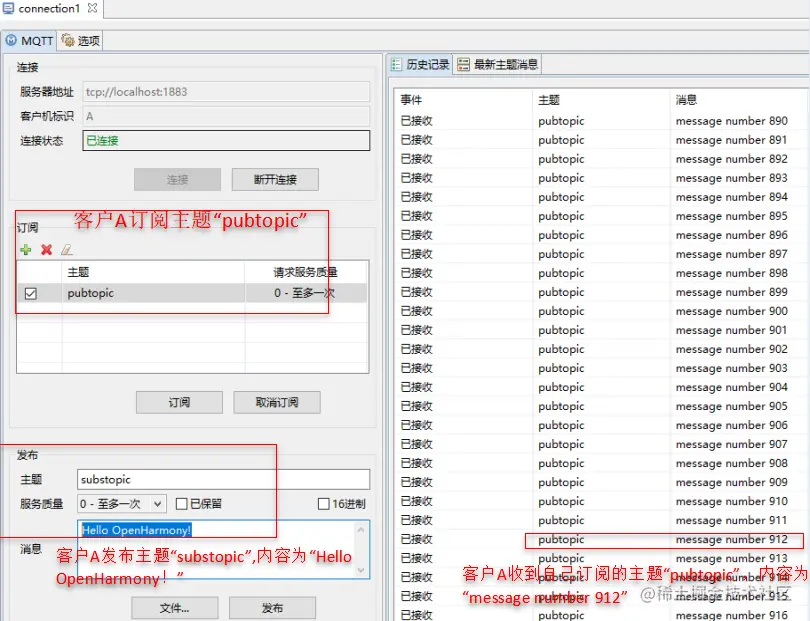The image size is (810, 621).
Task: Click the 取消订阅 unsubscribe button
Action: click(x=277, y=402)
